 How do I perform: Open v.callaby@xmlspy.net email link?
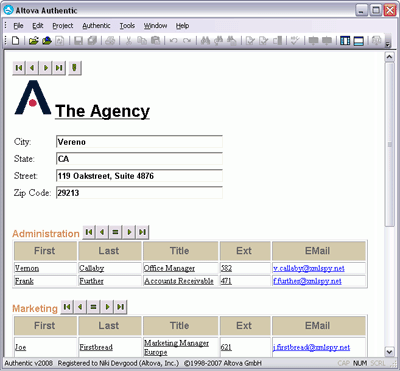(309, 268)
